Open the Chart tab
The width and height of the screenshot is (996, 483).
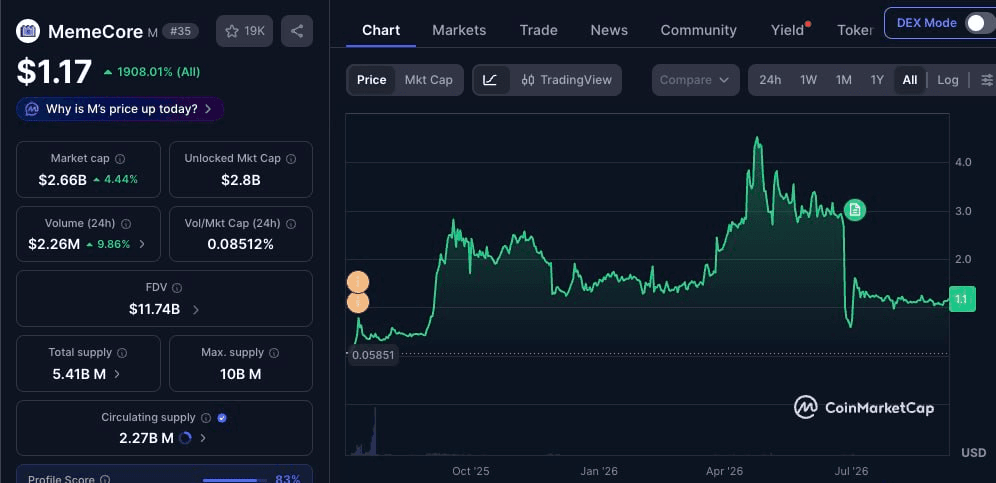click(381, 30)
